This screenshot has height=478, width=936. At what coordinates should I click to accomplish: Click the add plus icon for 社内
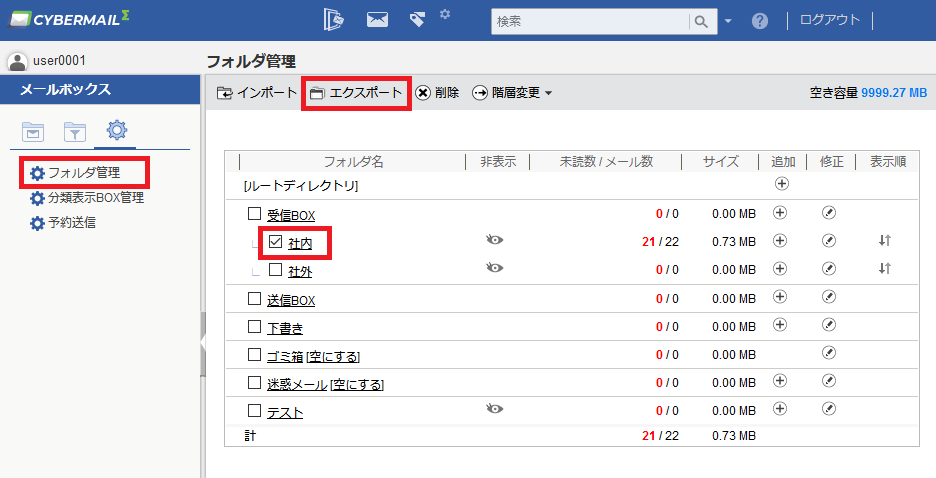click(780, 240)
